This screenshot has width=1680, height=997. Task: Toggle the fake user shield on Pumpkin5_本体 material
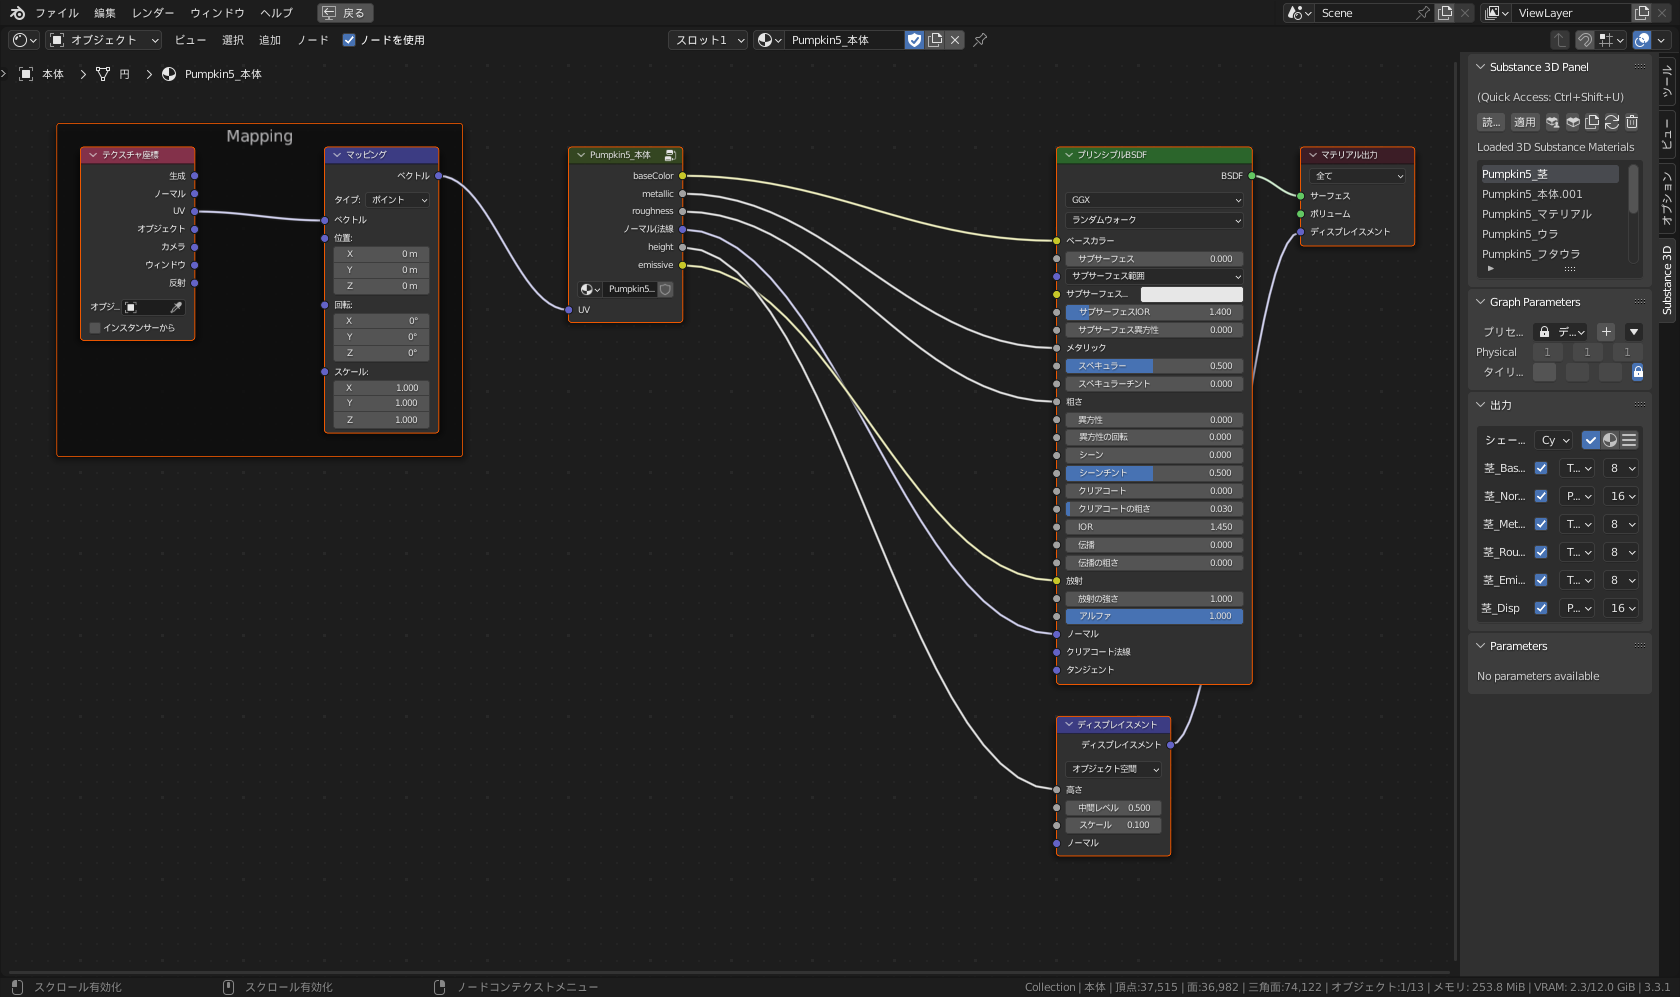pyautogui.click(x=914, y=40)
